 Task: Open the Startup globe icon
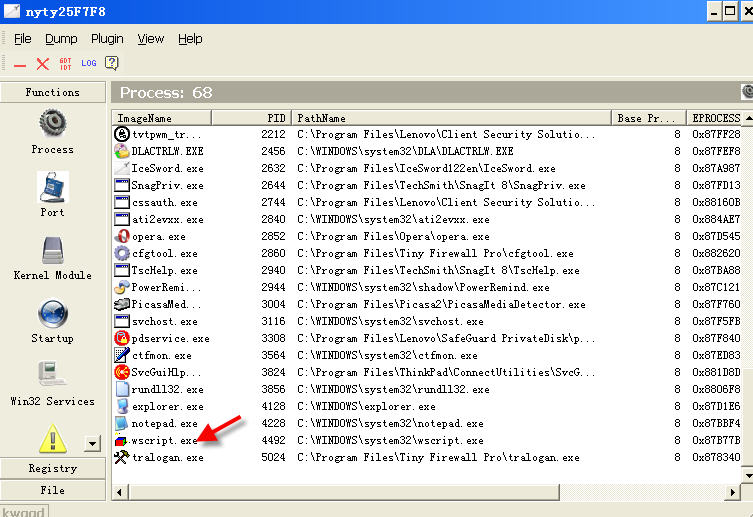click(52, 313)
